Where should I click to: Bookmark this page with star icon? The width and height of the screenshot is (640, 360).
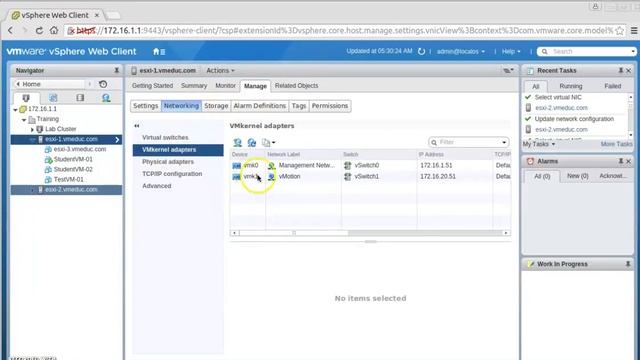tap(620, 31)
